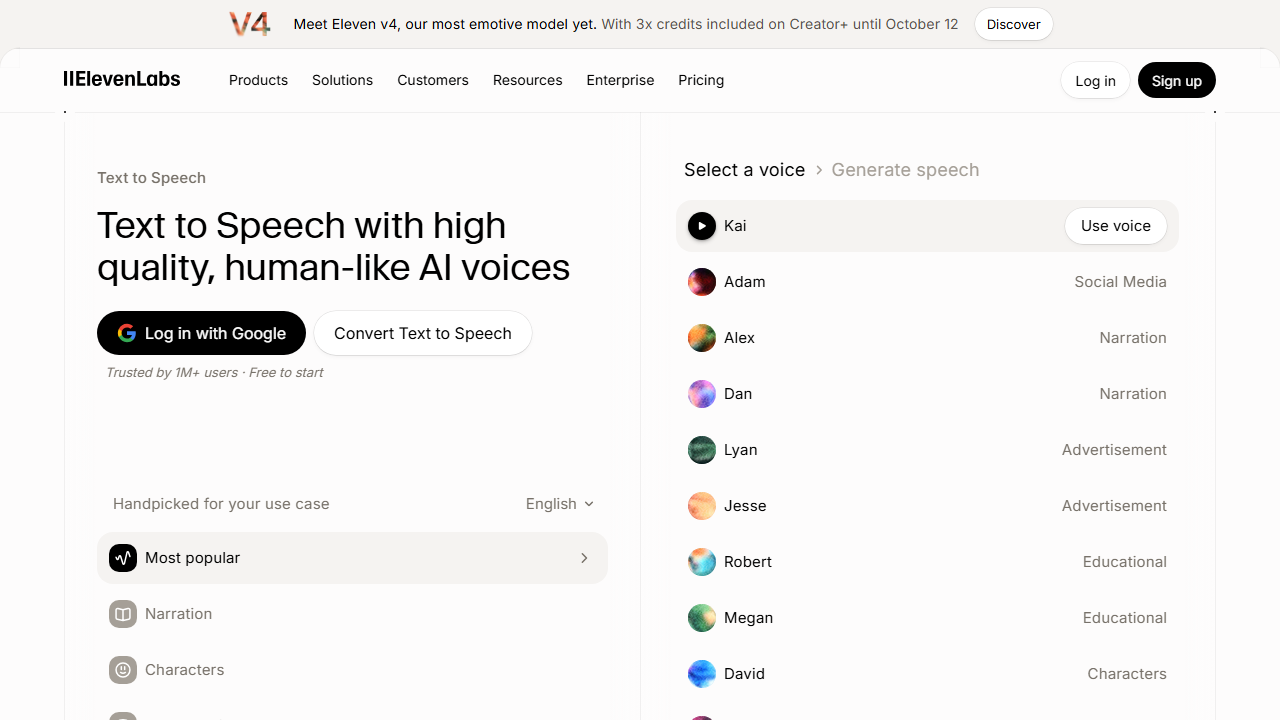Open the Customers menu
The width and height of the screenshot is (1280, 720).
pos(433,80)
